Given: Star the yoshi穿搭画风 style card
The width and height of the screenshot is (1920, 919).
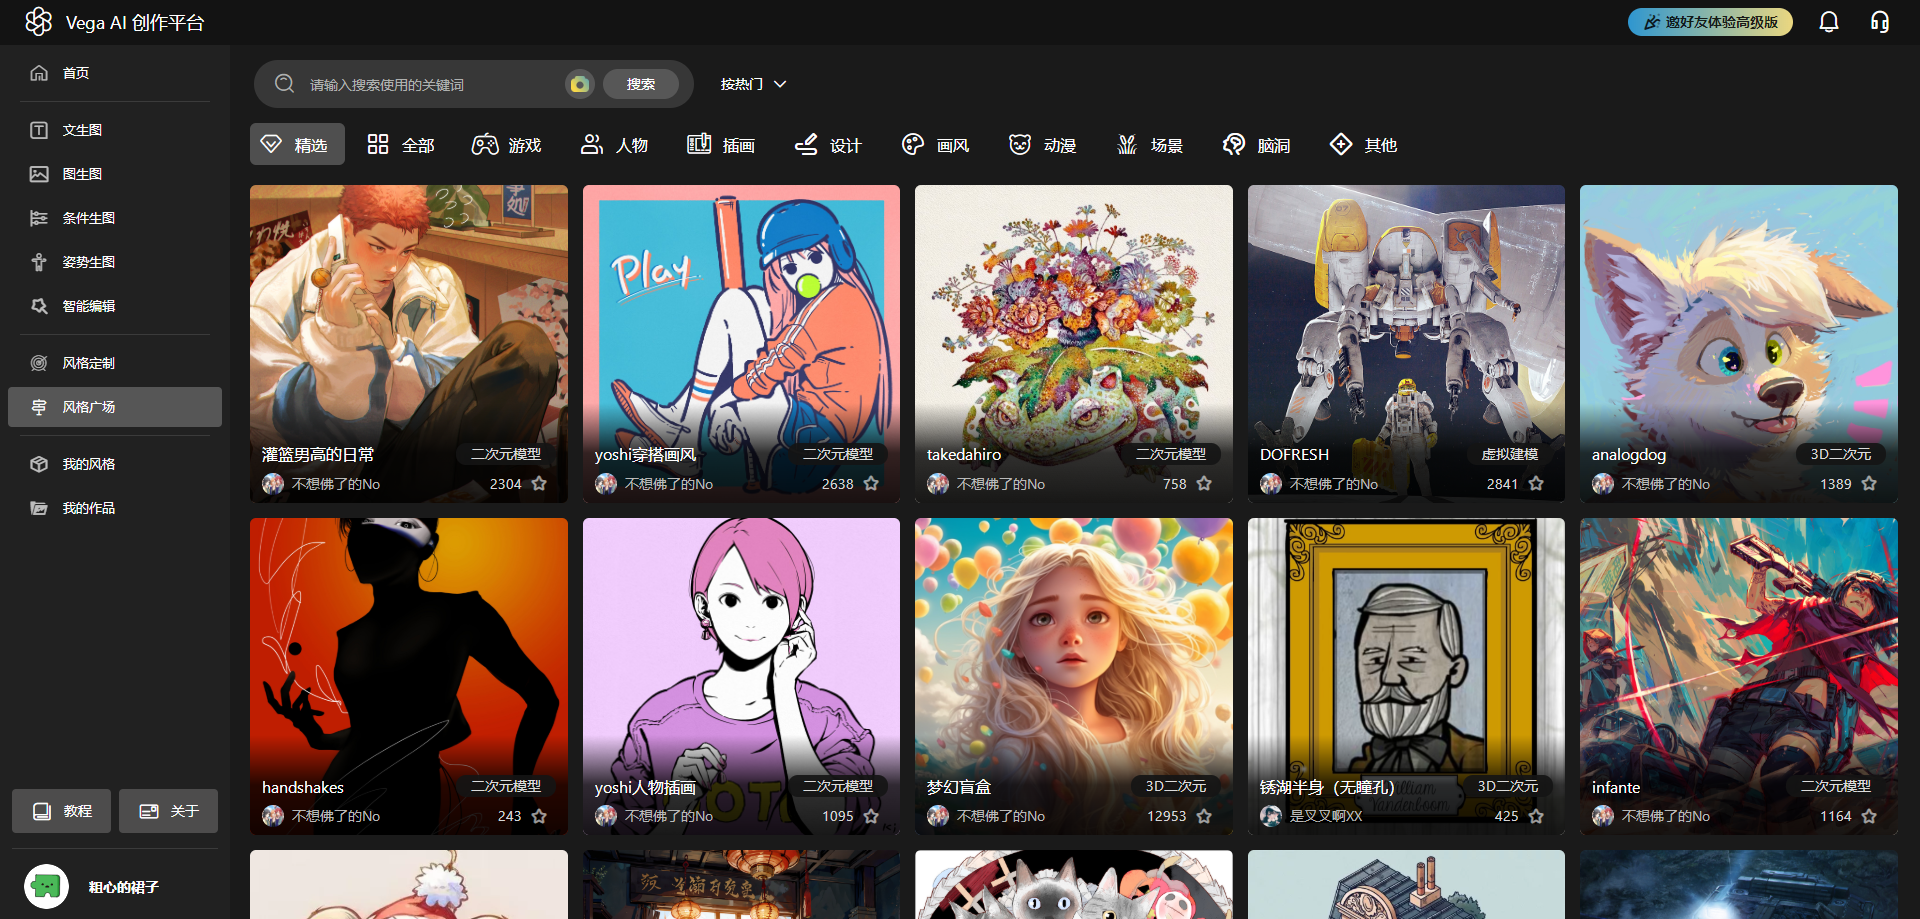Looking at the screenshot, I should tap(871, 484).
